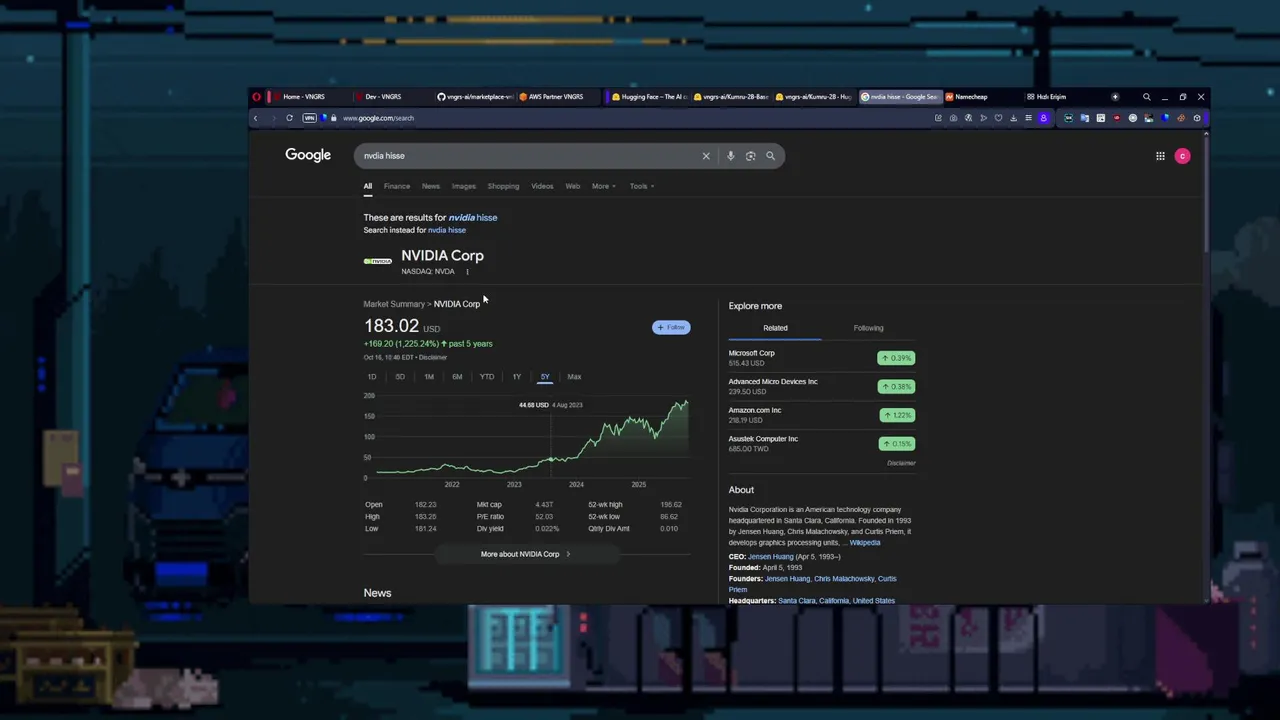This screenshot has height=720, width=1280.
Task: Start voice search with the microphone icon
Action: 730,156
